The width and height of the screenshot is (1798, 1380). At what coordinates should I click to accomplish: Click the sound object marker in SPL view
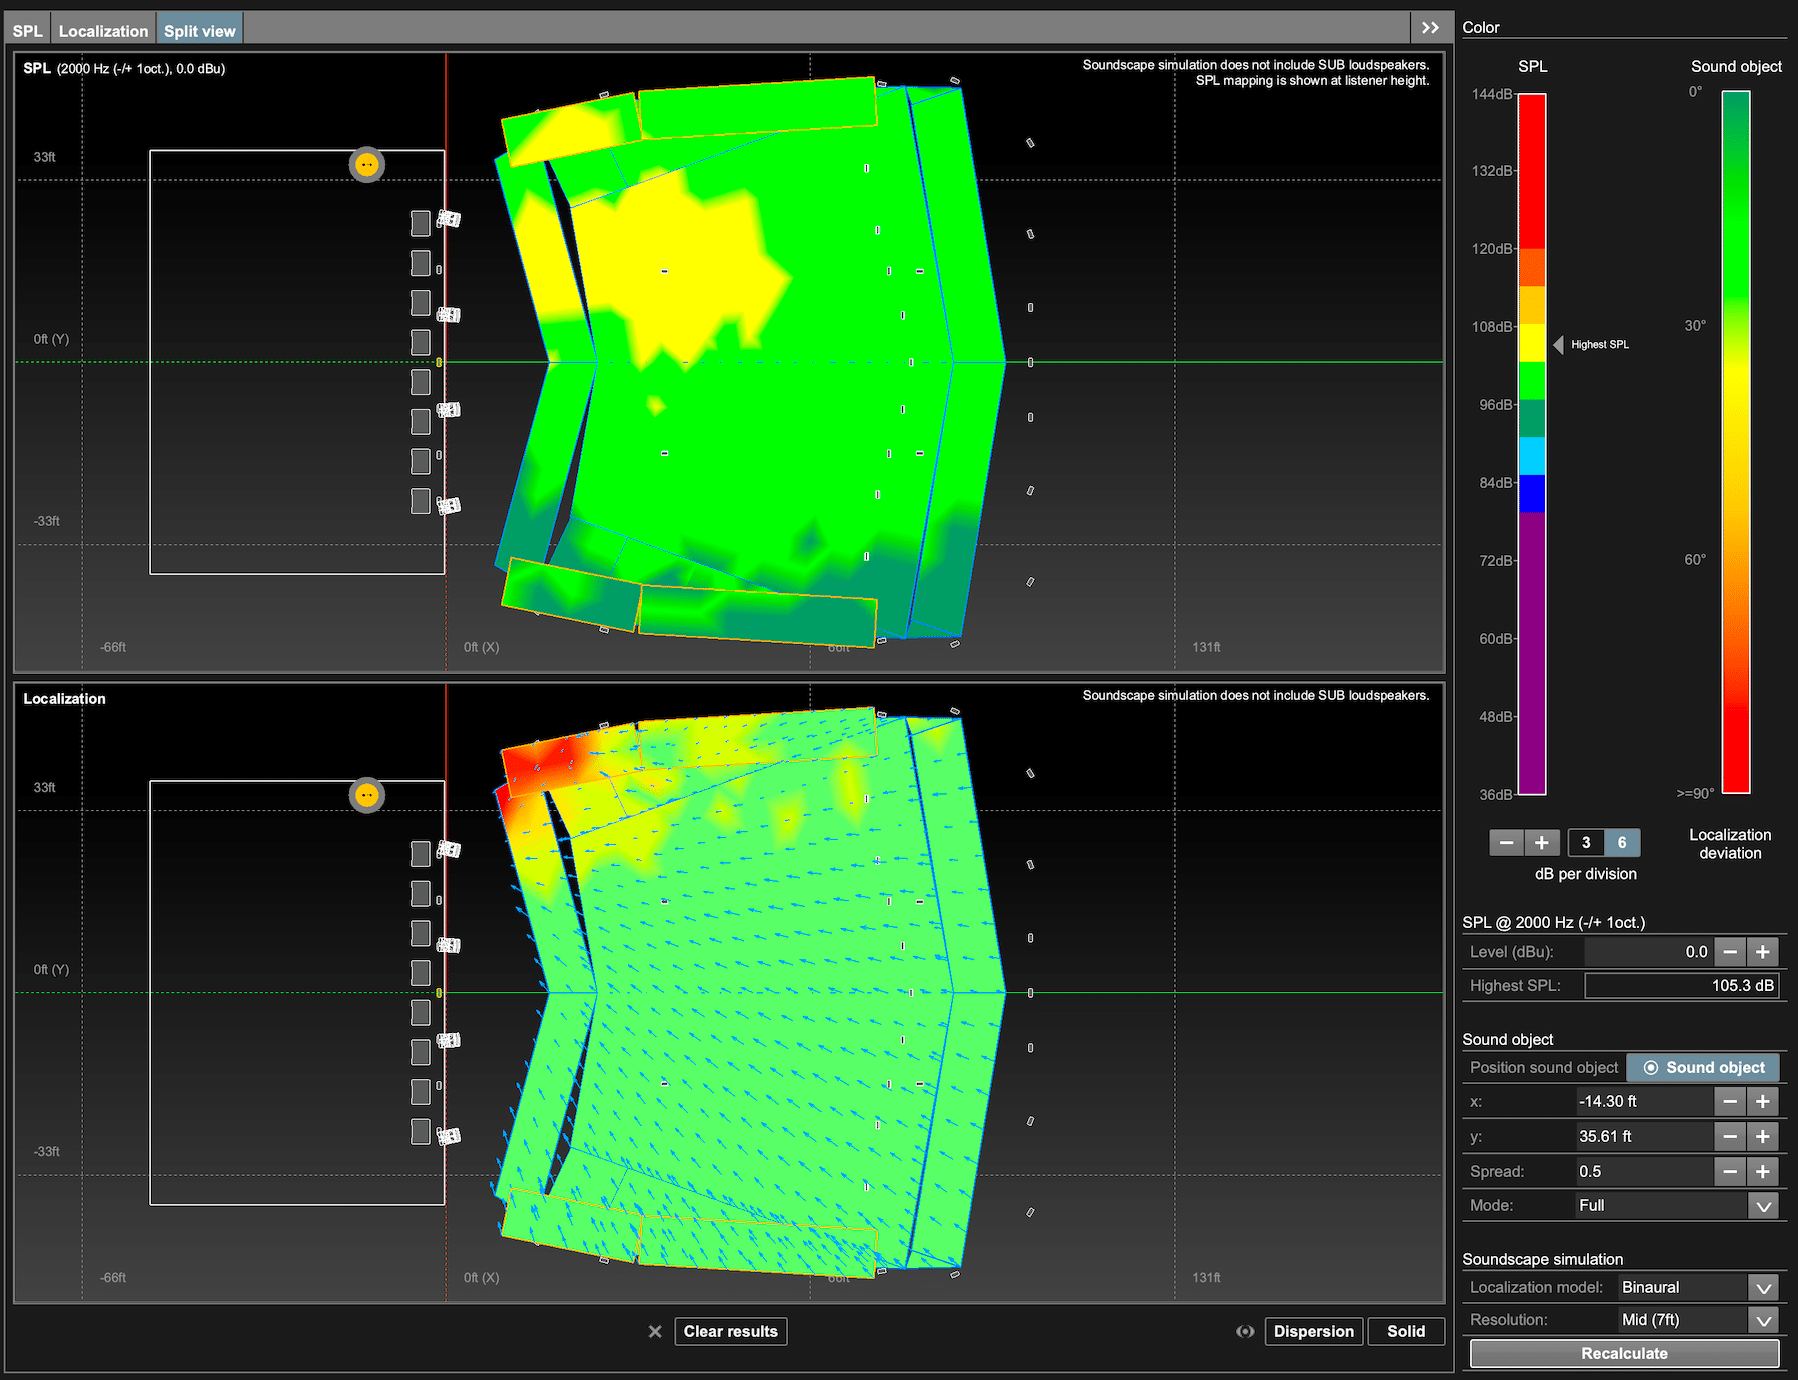click(x=367, y=164)
